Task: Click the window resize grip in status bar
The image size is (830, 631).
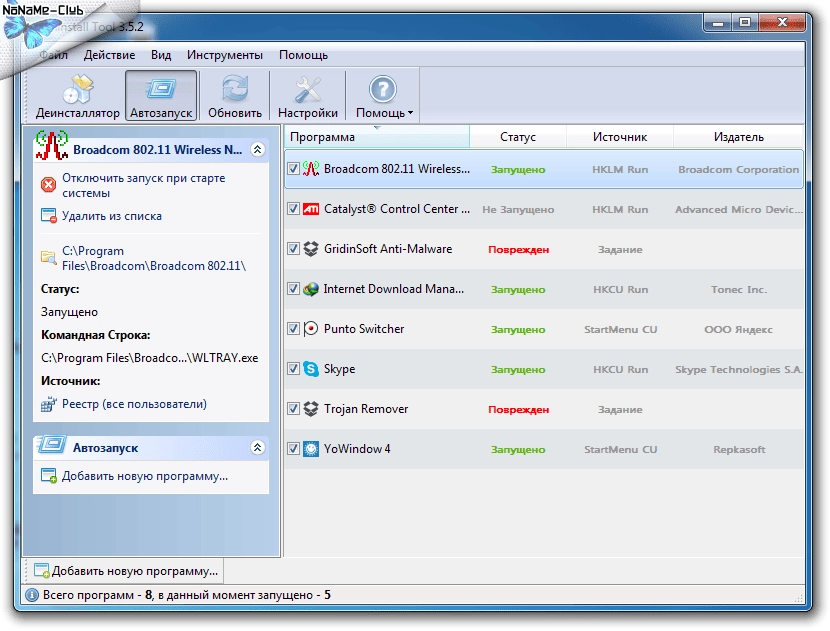Action: (798, 598)
